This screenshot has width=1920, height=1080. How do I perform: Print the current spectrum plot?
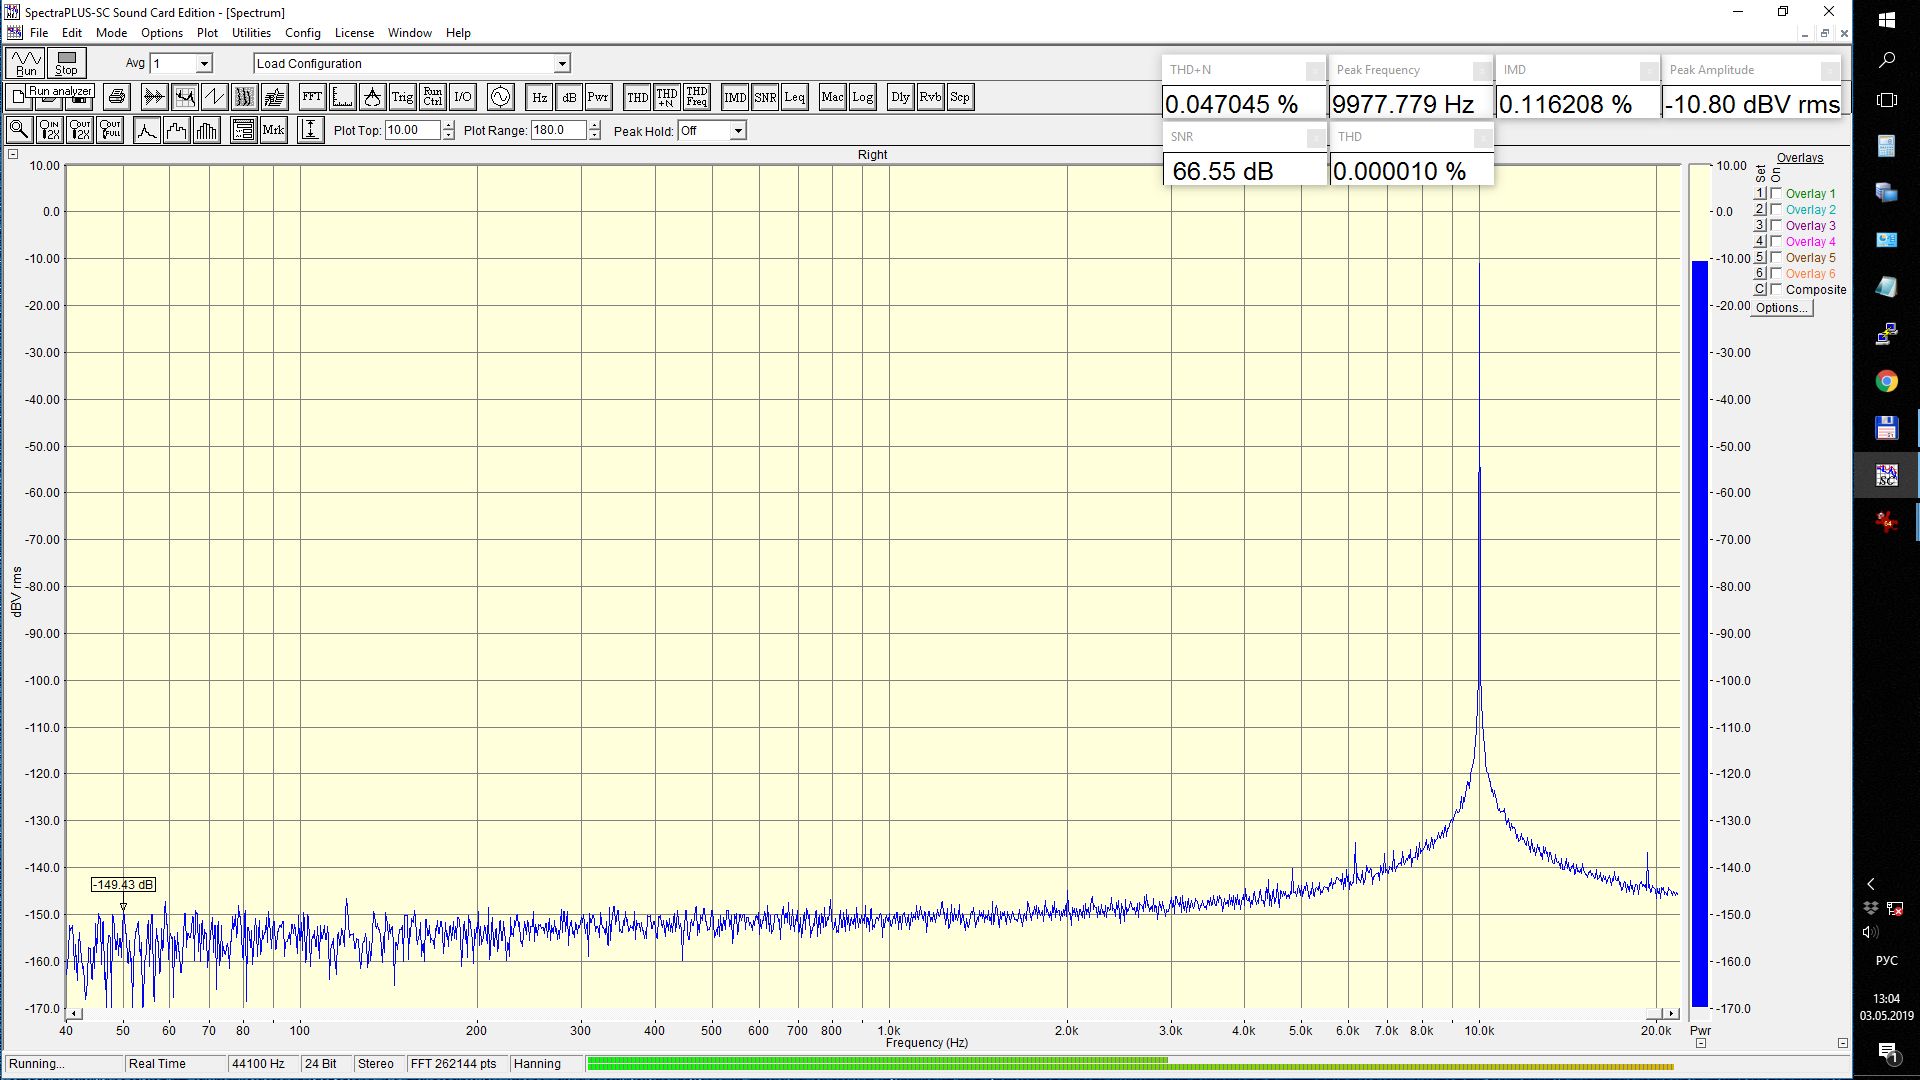click(117, 97)
